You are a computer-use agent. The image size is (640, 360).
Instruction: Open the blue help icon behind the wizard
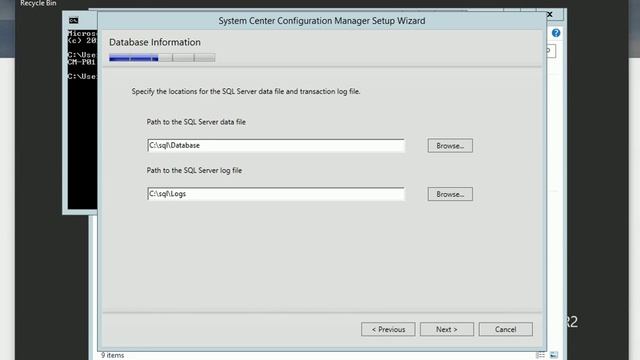556,33
